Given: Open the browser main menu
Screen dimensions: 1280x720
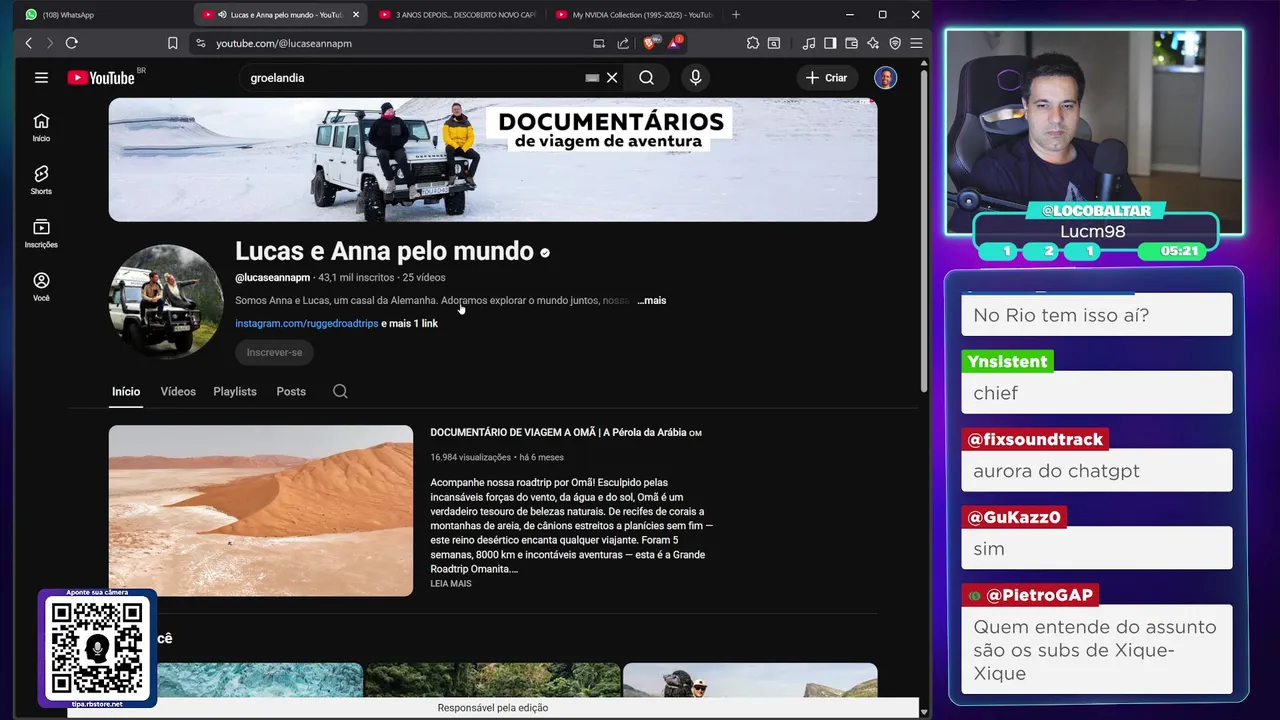Looking at the screenshot, I should pyautogui.click(x=916, y=43).
